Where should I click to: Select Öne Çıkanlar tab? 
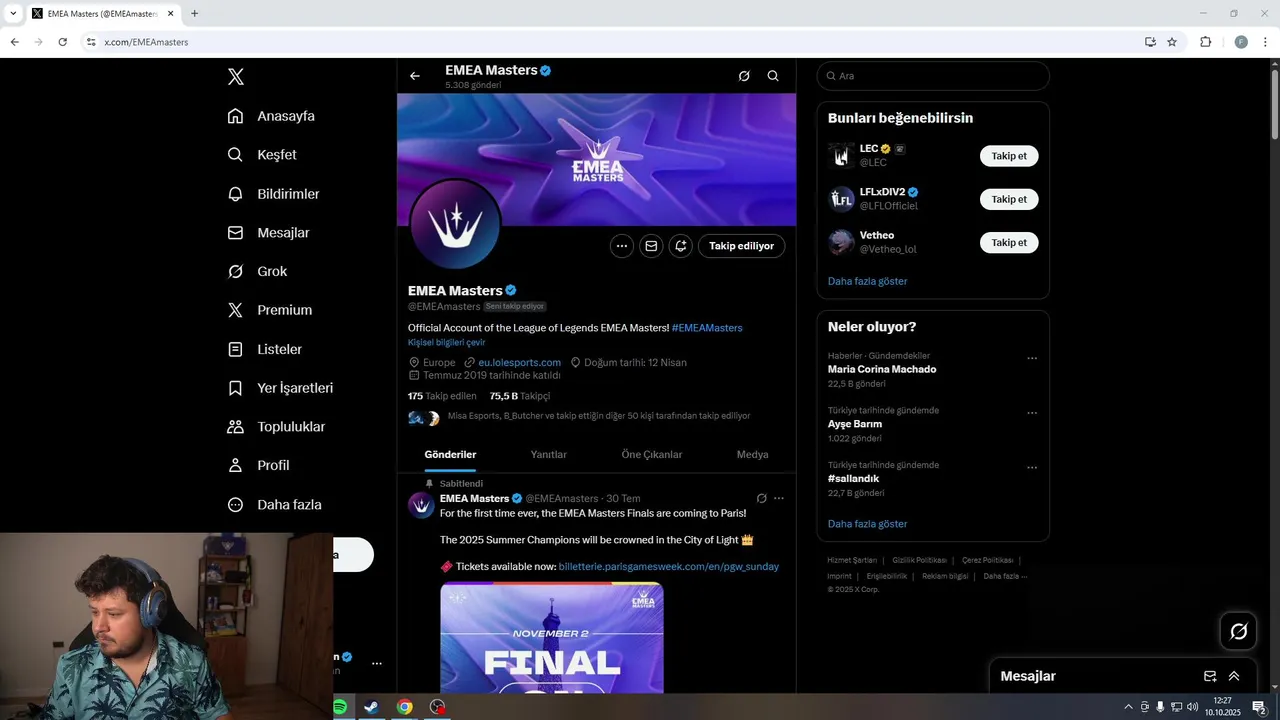pos(652,455)
